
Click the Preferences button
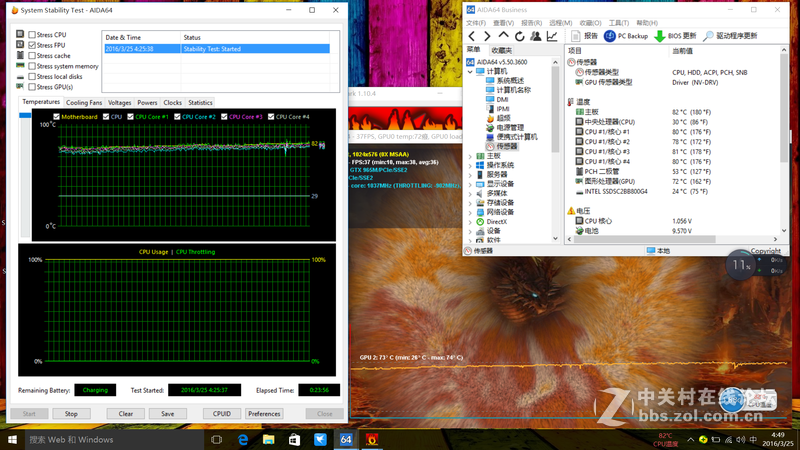click(x=264, y=413)
